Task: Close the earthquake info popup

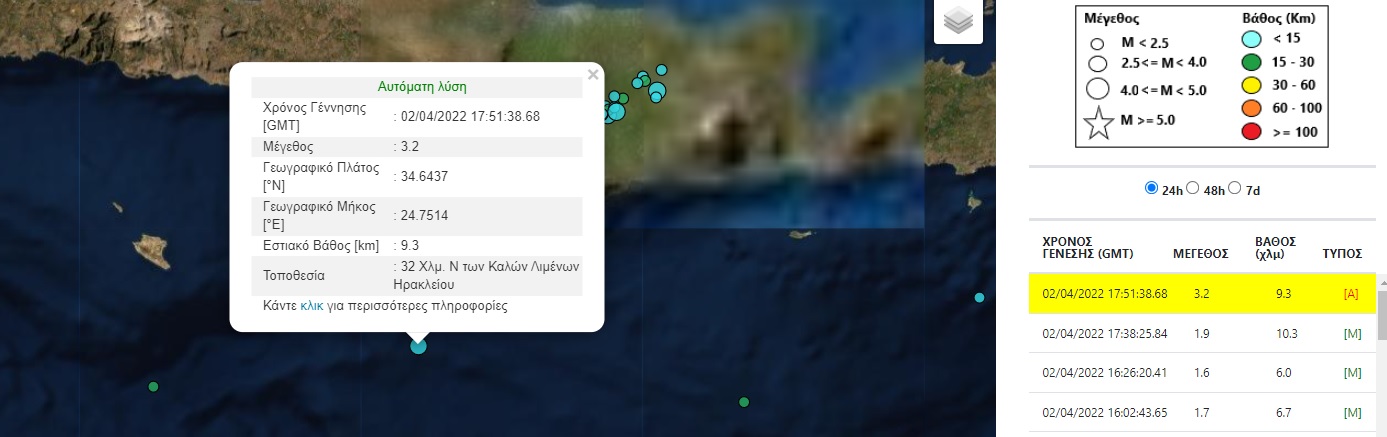Action: pyautogui.click(x=593, y=74)
